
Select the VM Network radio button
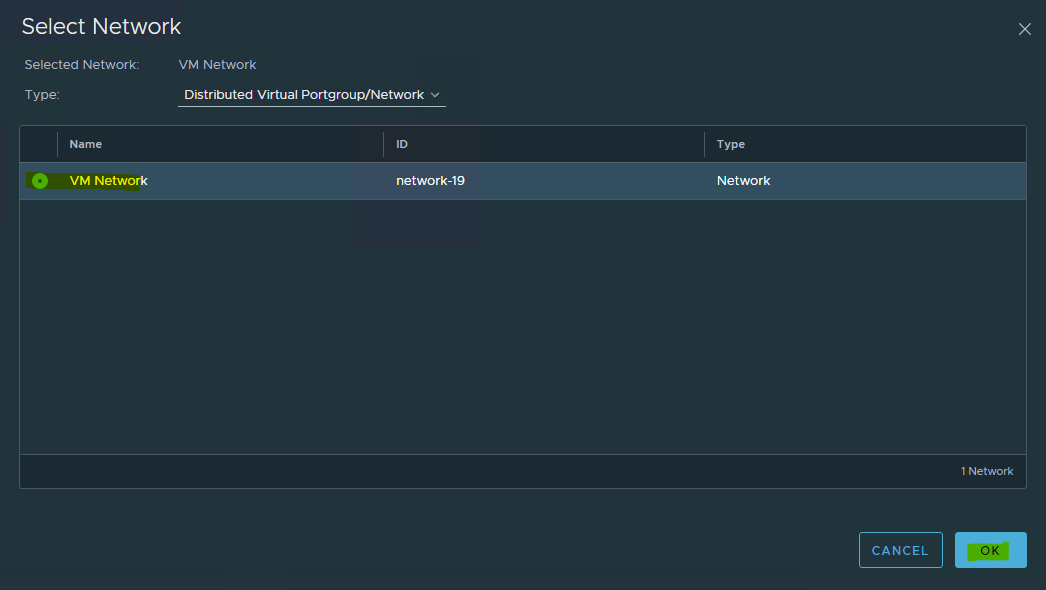[x=40, y=181]
